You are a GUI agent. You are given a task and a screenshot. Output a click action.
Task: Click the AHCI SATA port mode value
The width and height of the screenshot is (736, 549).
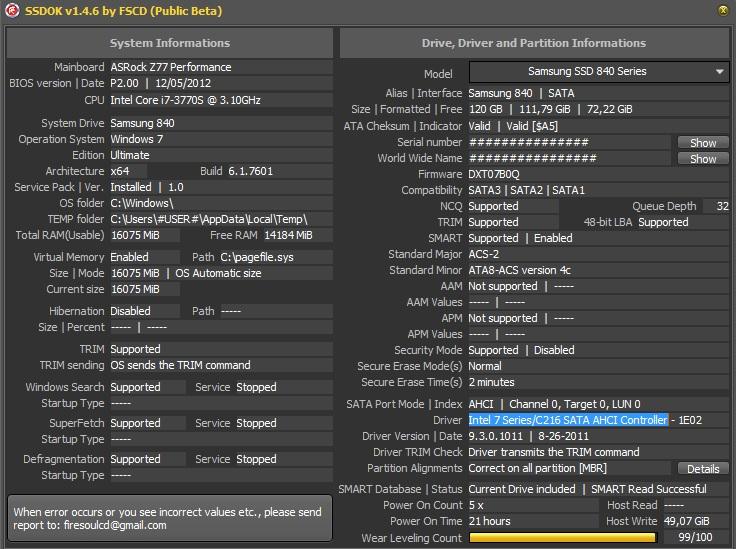481,404
